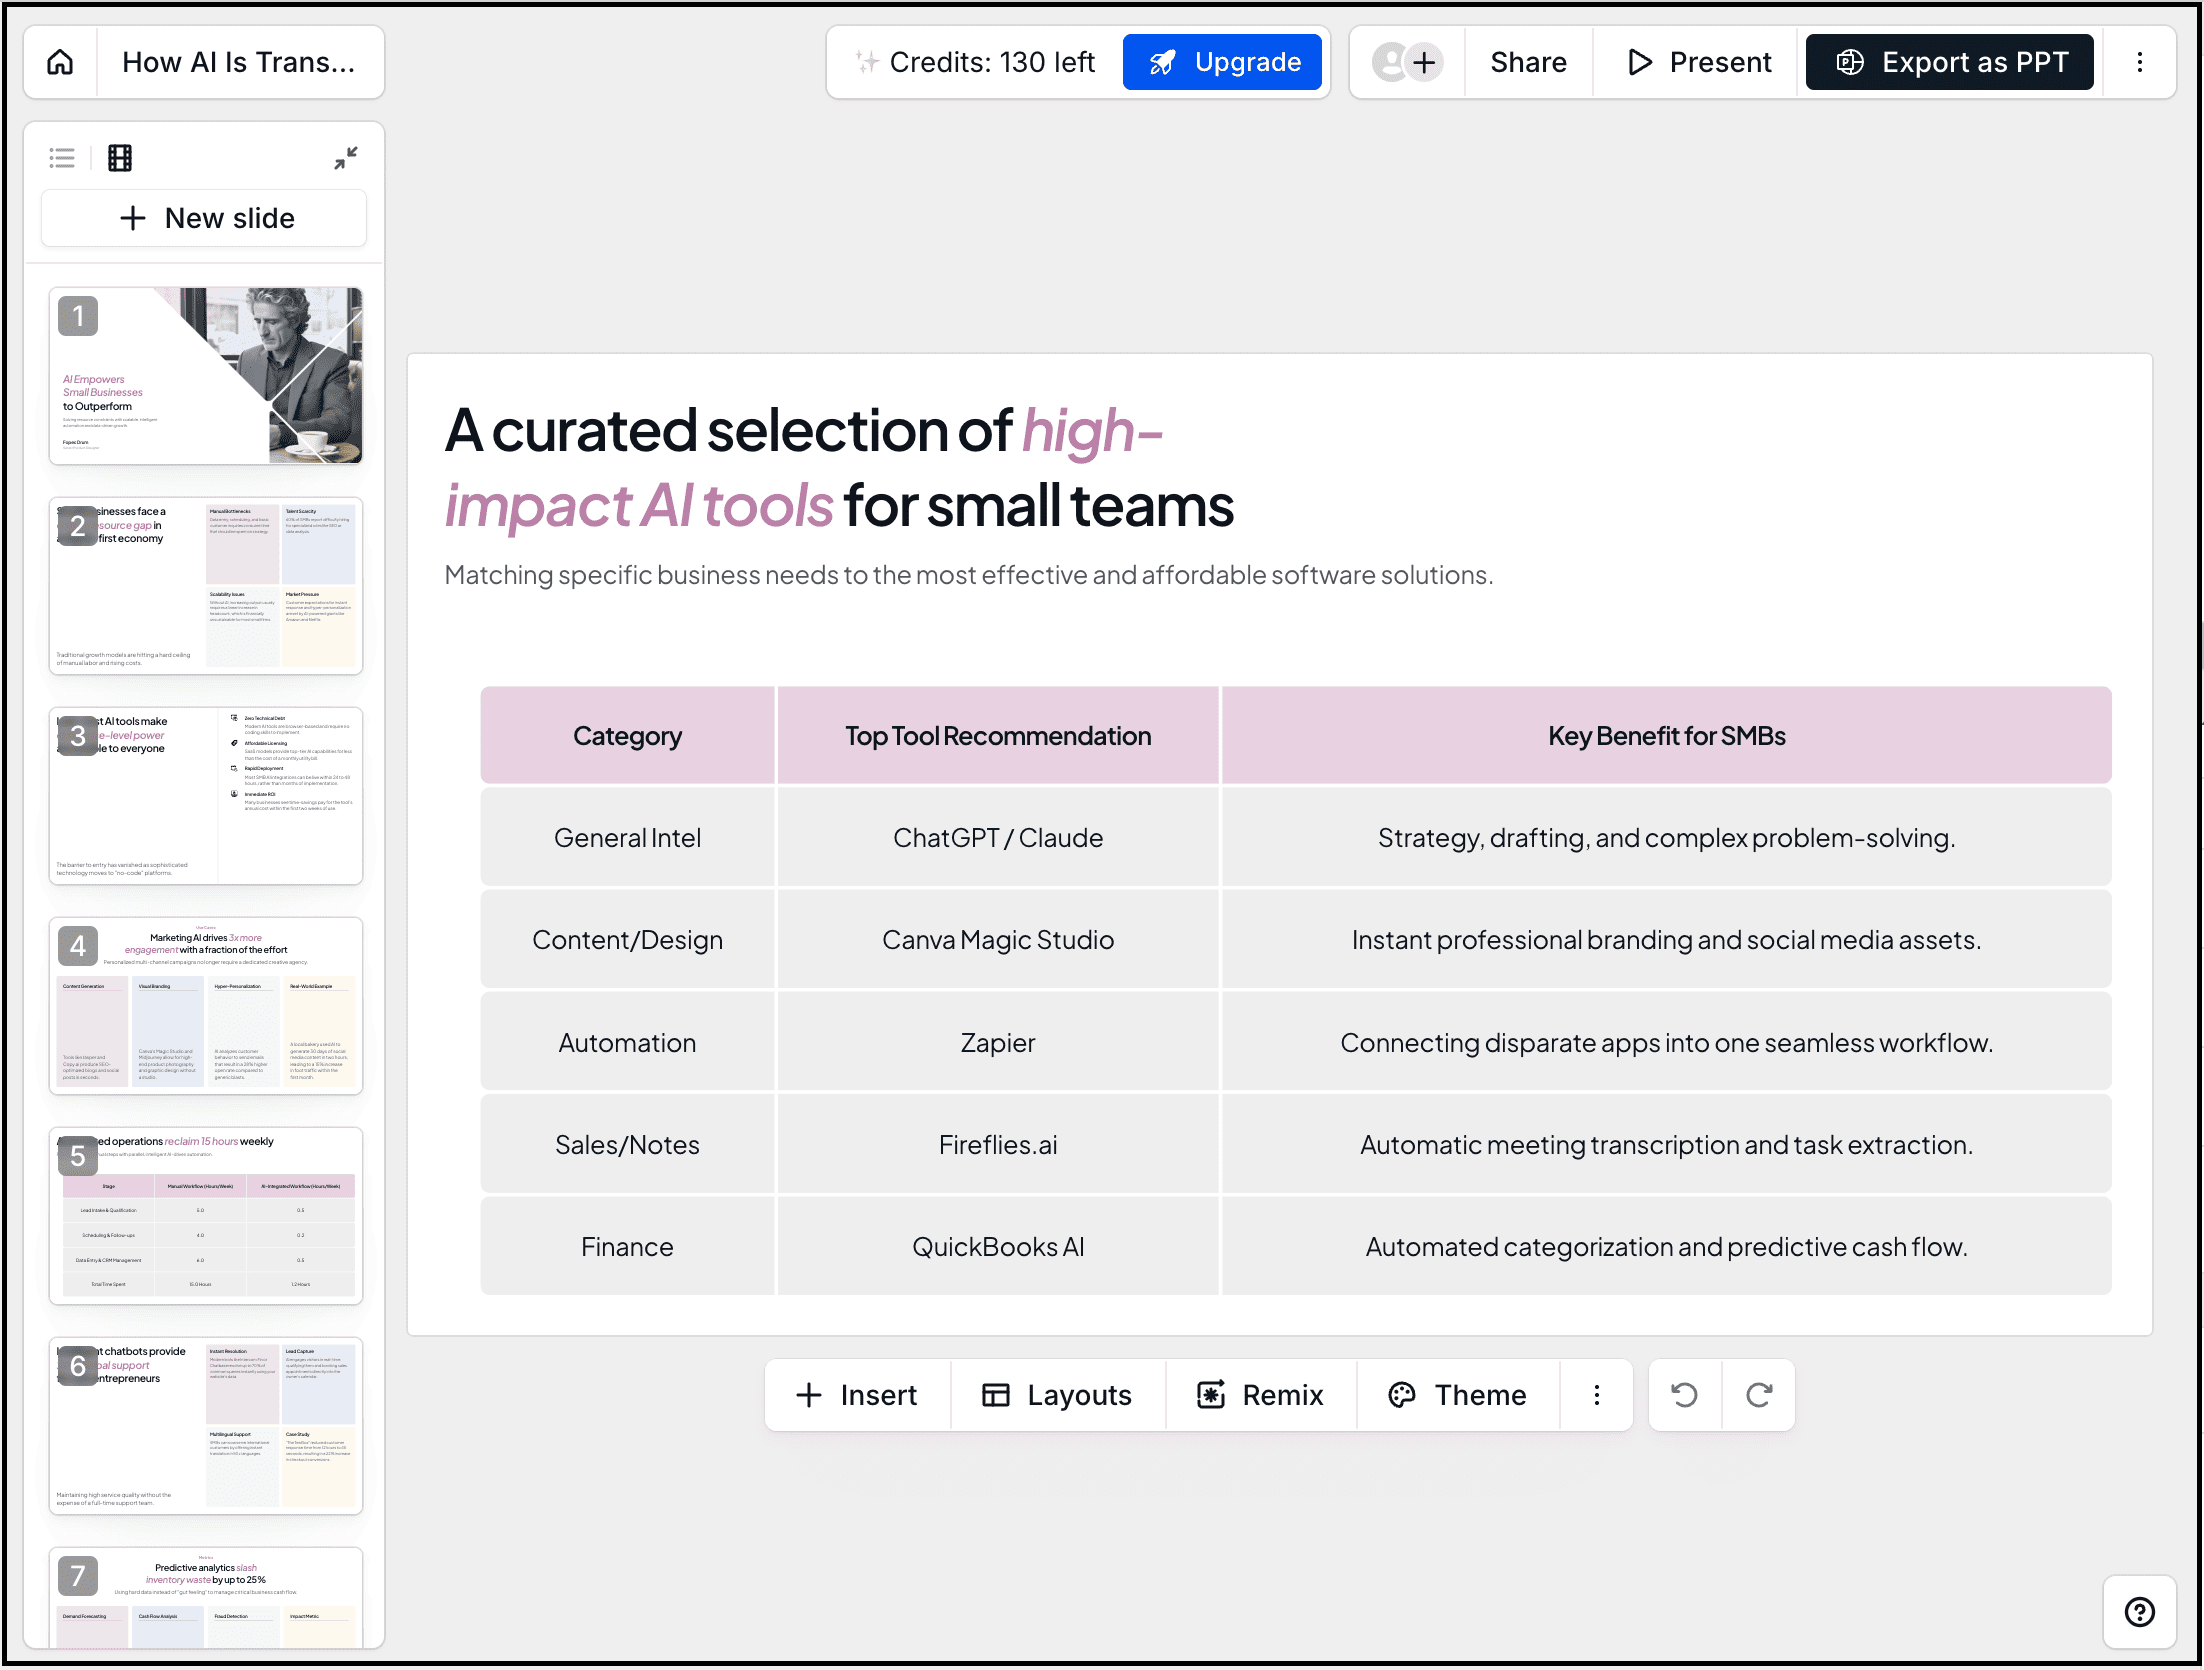Image resolution: width=2204 pixels, height=1670 pixels.
Task: Select the 'ChatGPT / Claude' cell
Action: pyautogui.click(x=998, y=838)
